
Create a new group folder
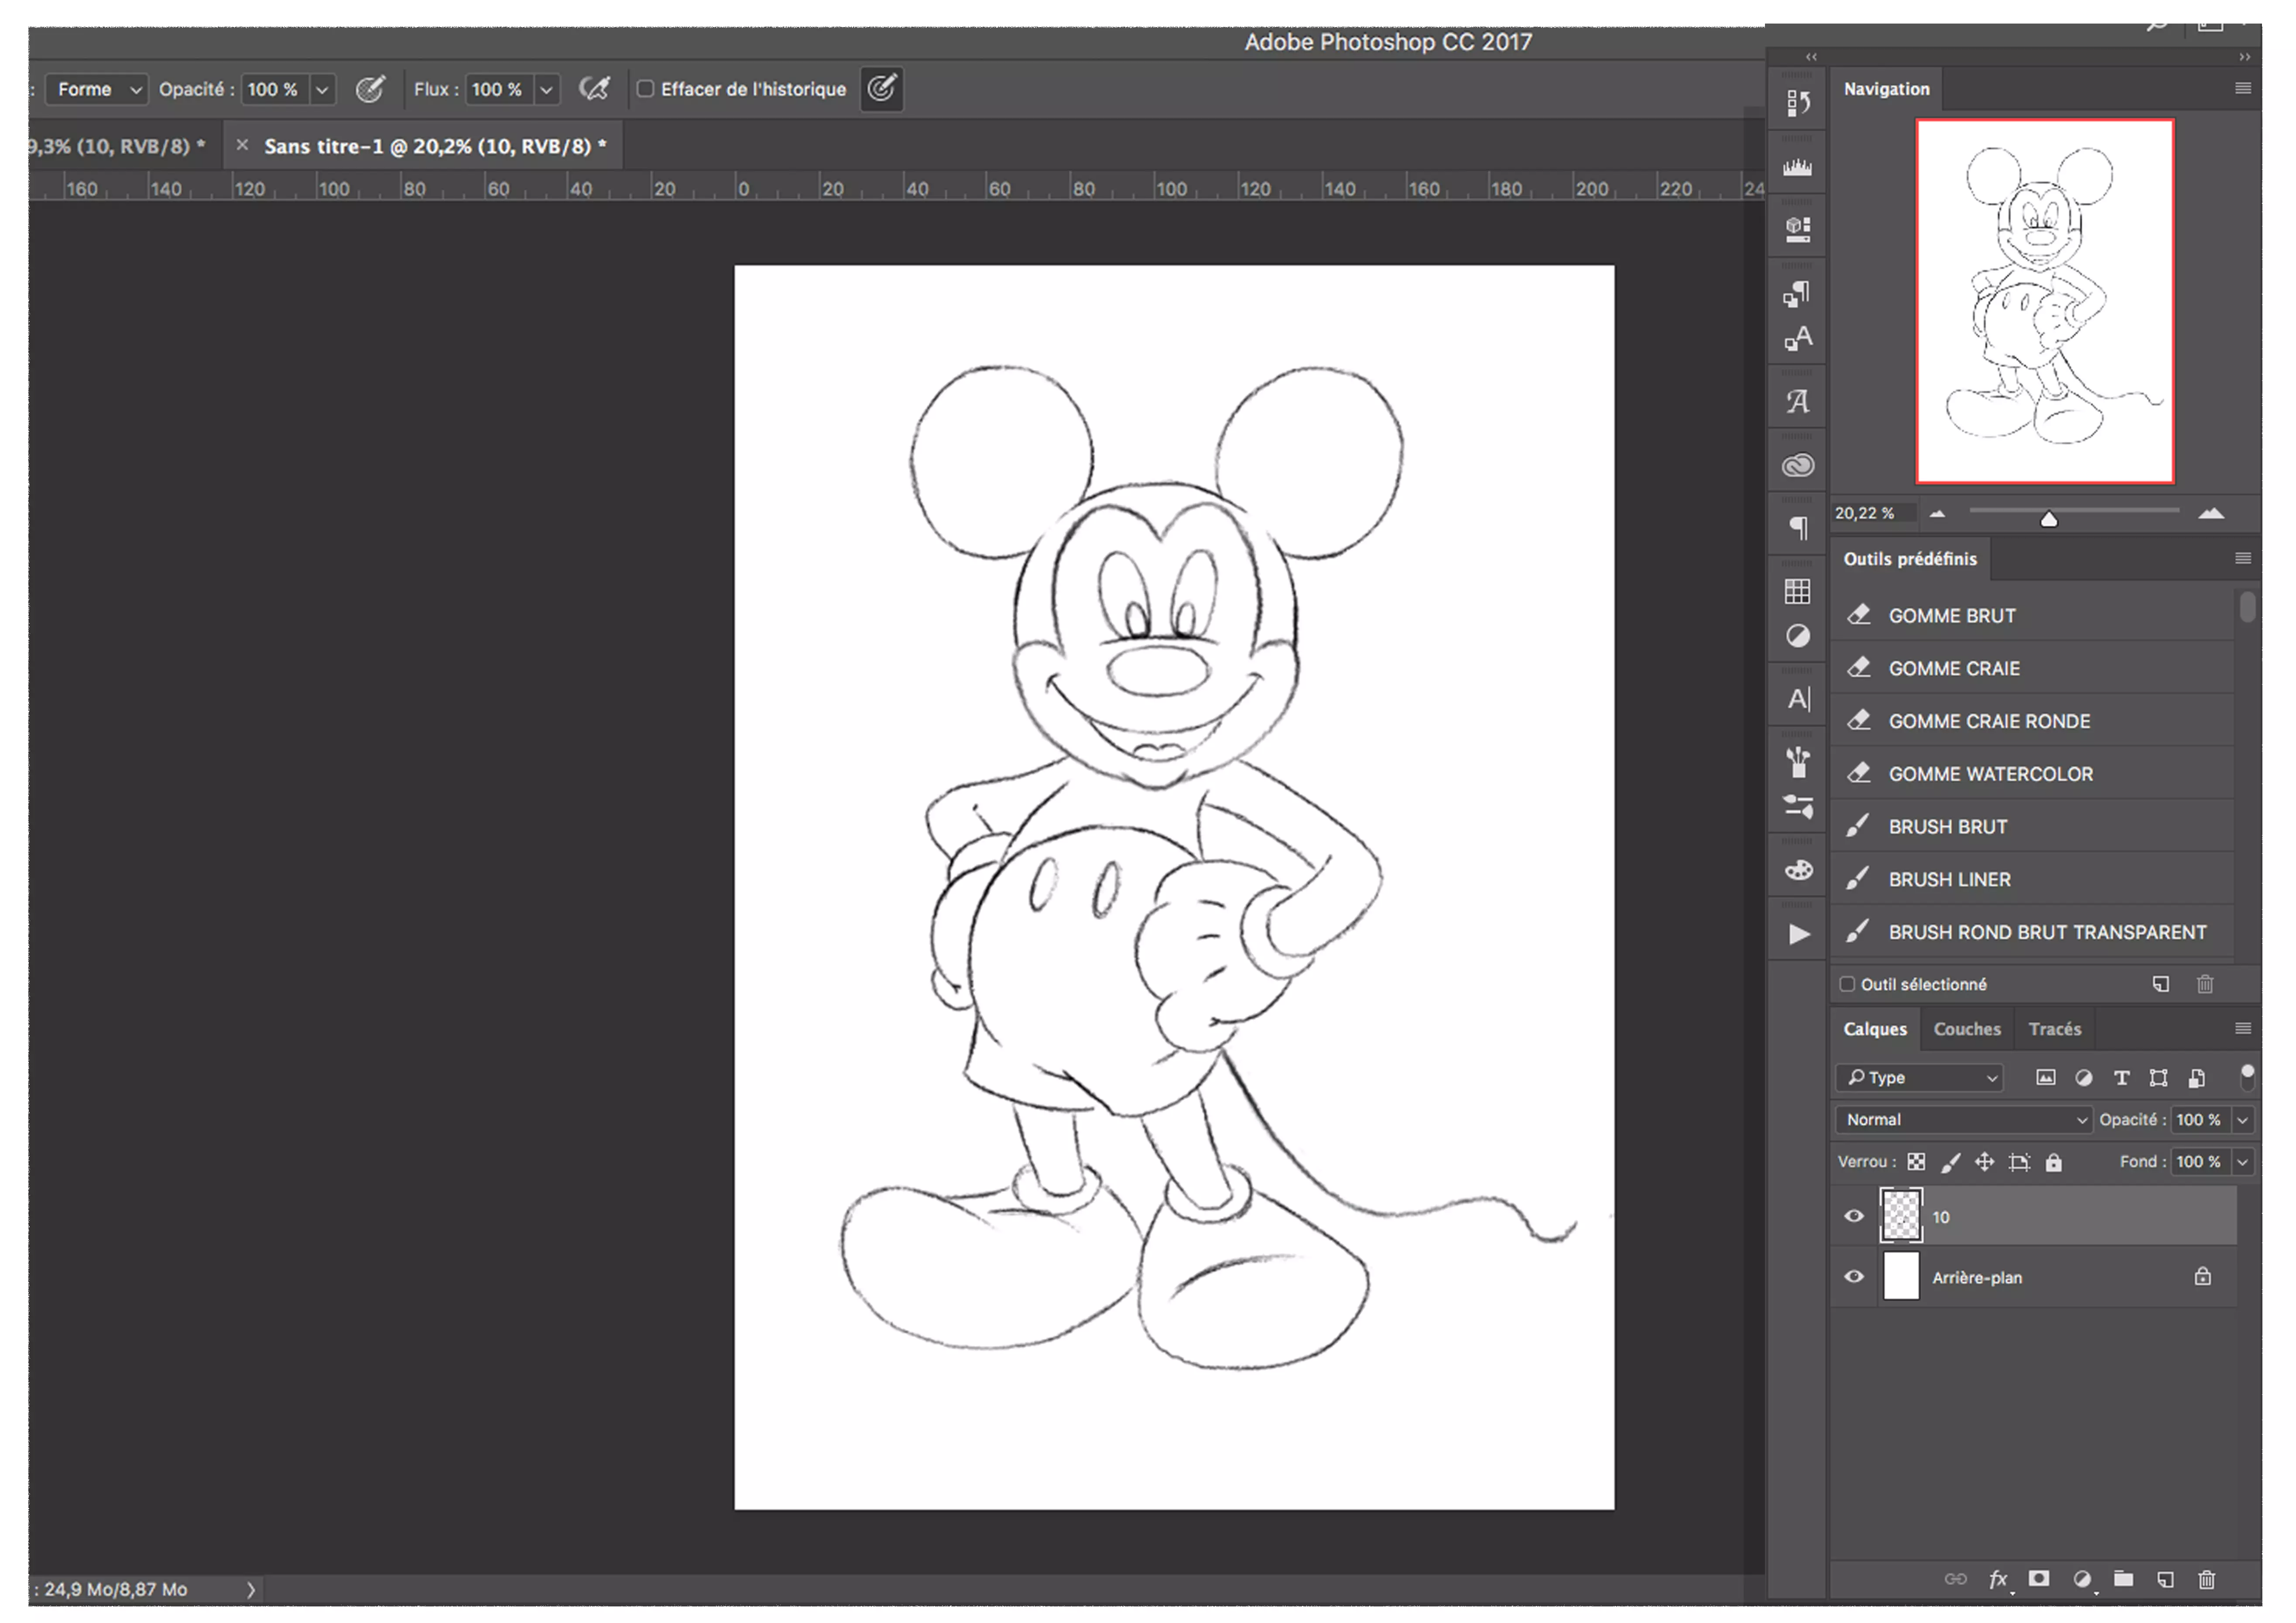coord(2124,1580)
